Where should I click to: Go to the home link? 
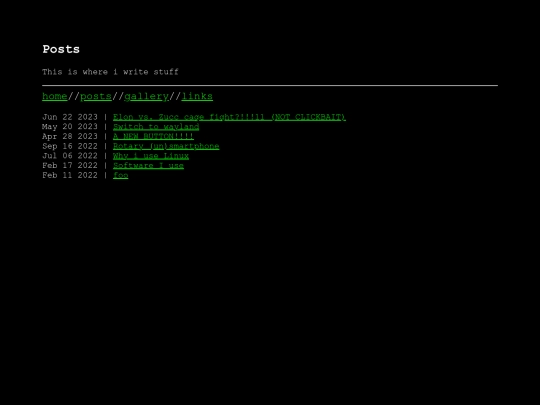(x=54, y=96)
